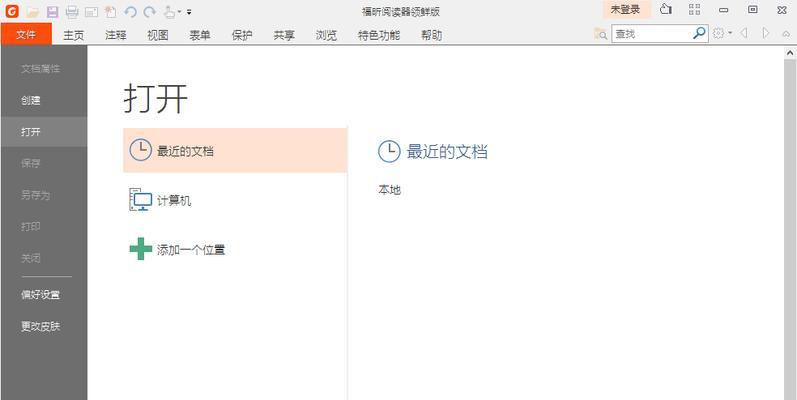Click the create-from-clipboard icon in the toolbar
The image size is (797, 400).
(x=110, y=12)
